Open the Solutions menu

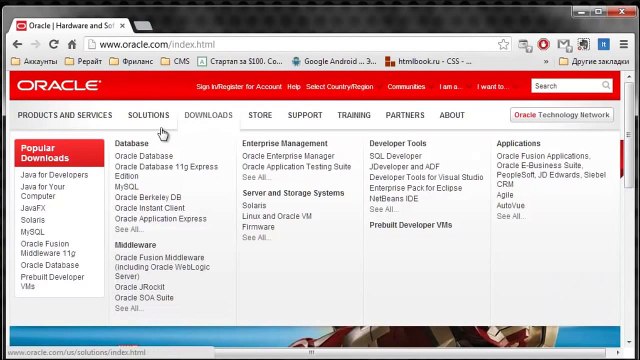coord(149,115)
